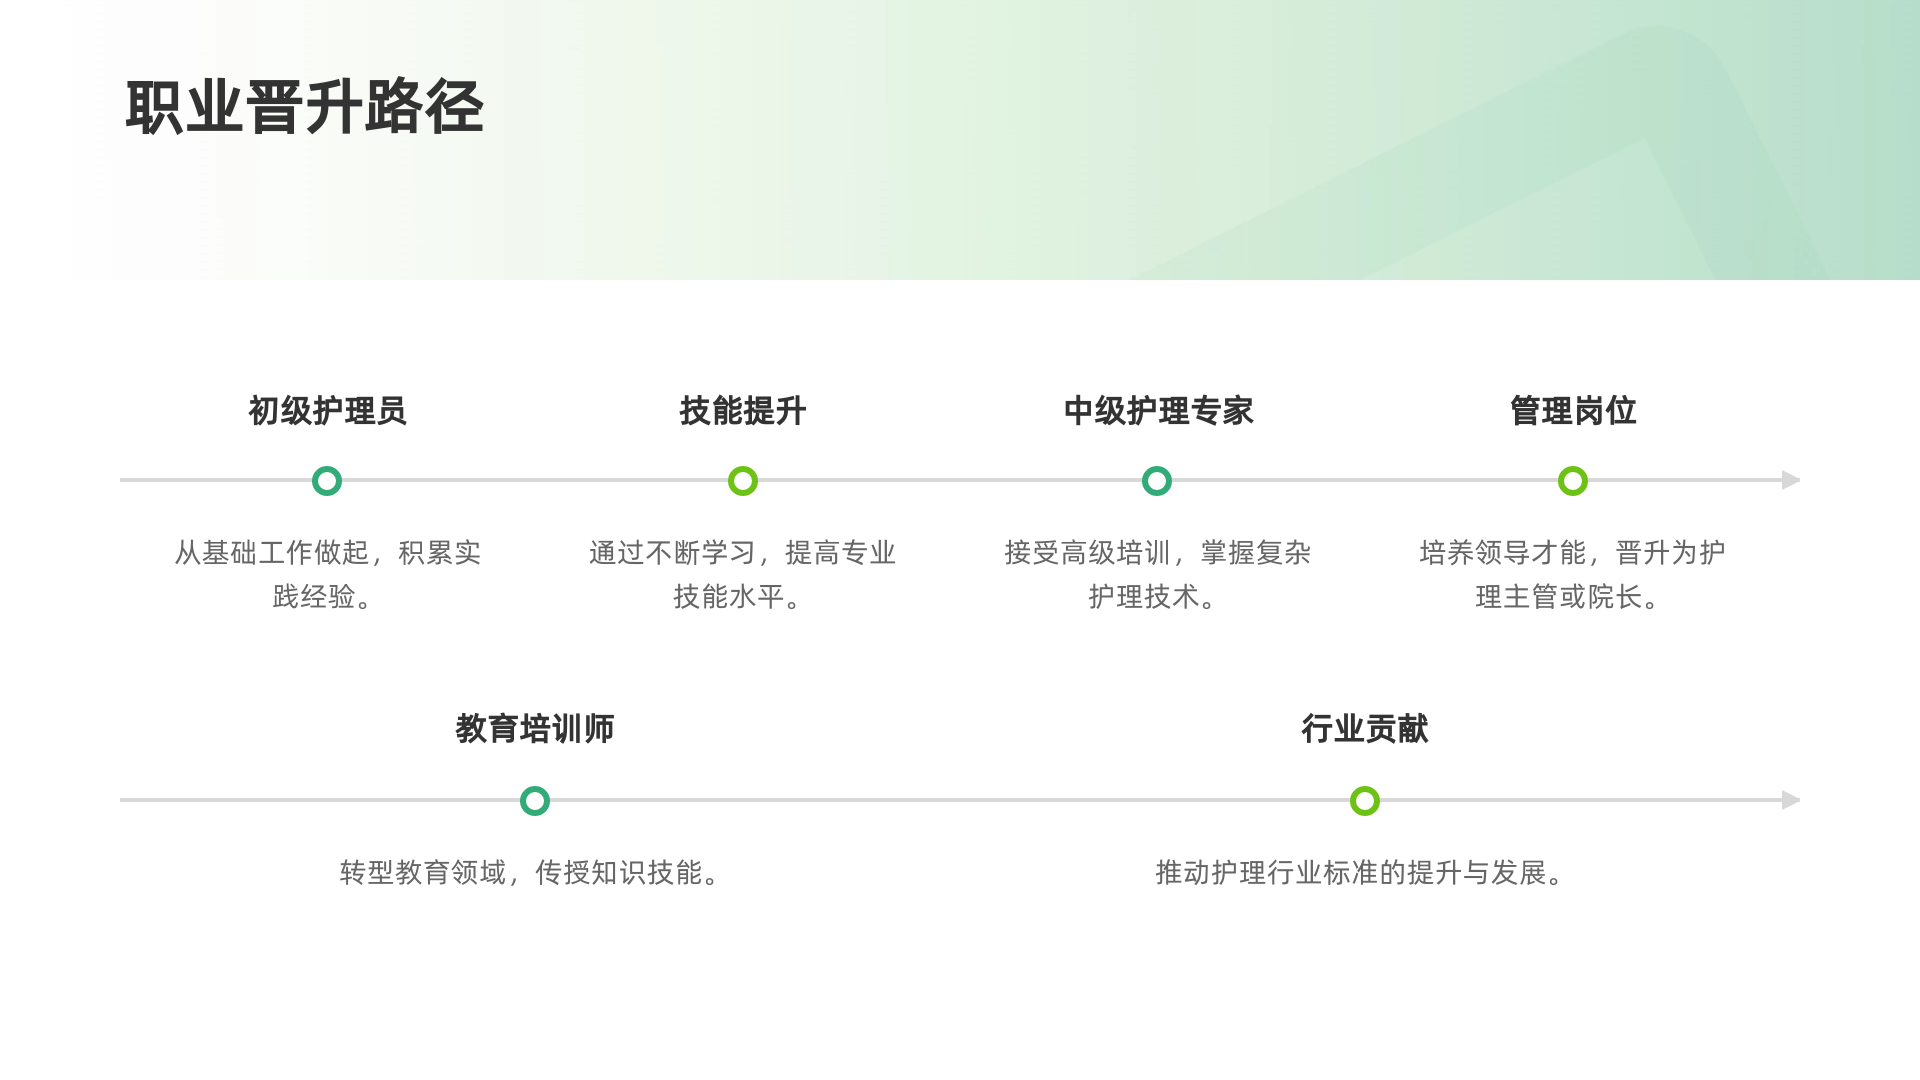Viewport: 1920px width, 1080px height.
Task: Click the 中级护理专家 timeline circle marker
Action: click(1157, 481)
